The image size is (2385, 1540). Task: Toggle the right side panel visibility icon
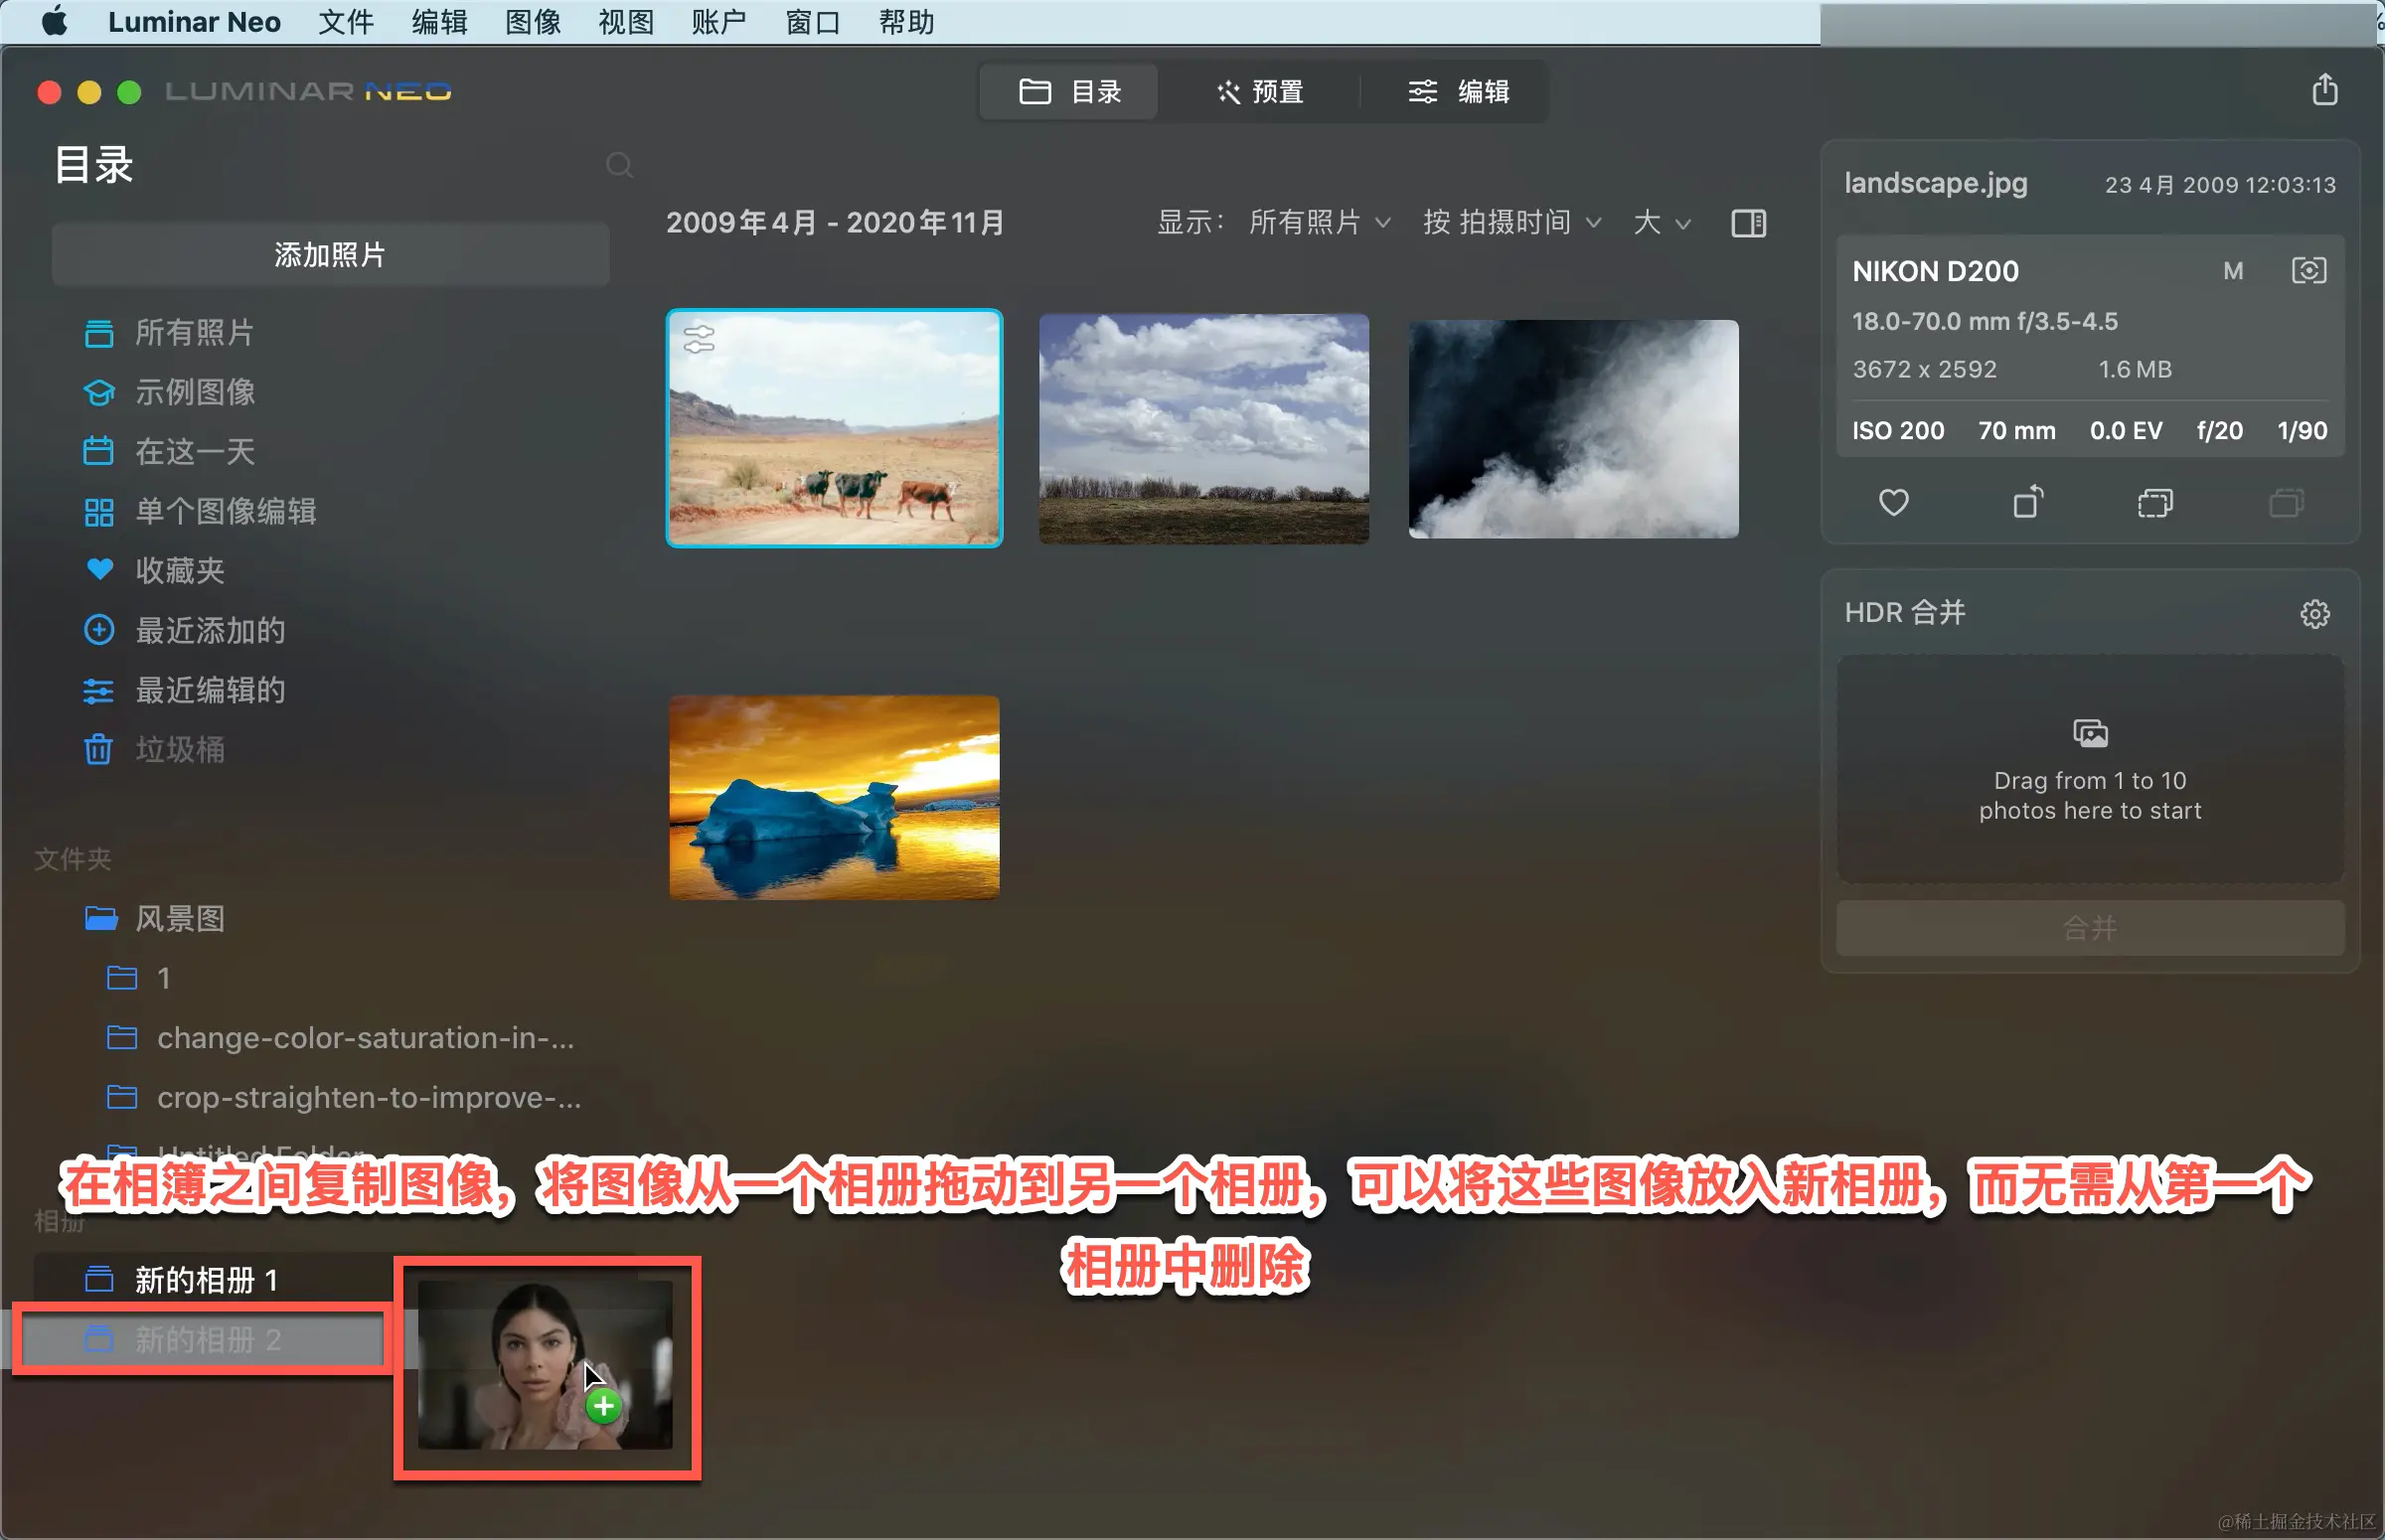[x=1748, y=223]
